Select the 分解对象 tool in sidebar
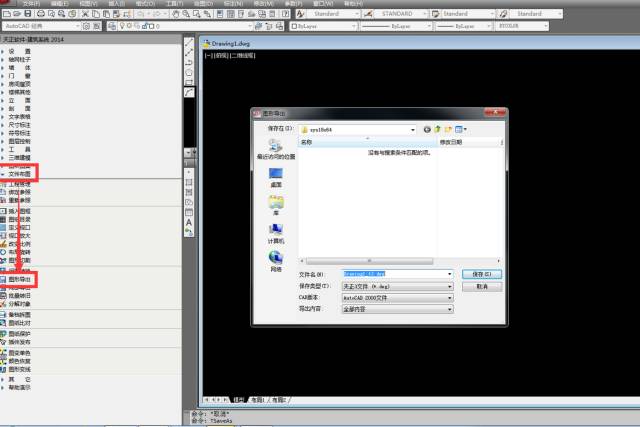This screenshot has height=427, width=640. click(x=20, y=304)
